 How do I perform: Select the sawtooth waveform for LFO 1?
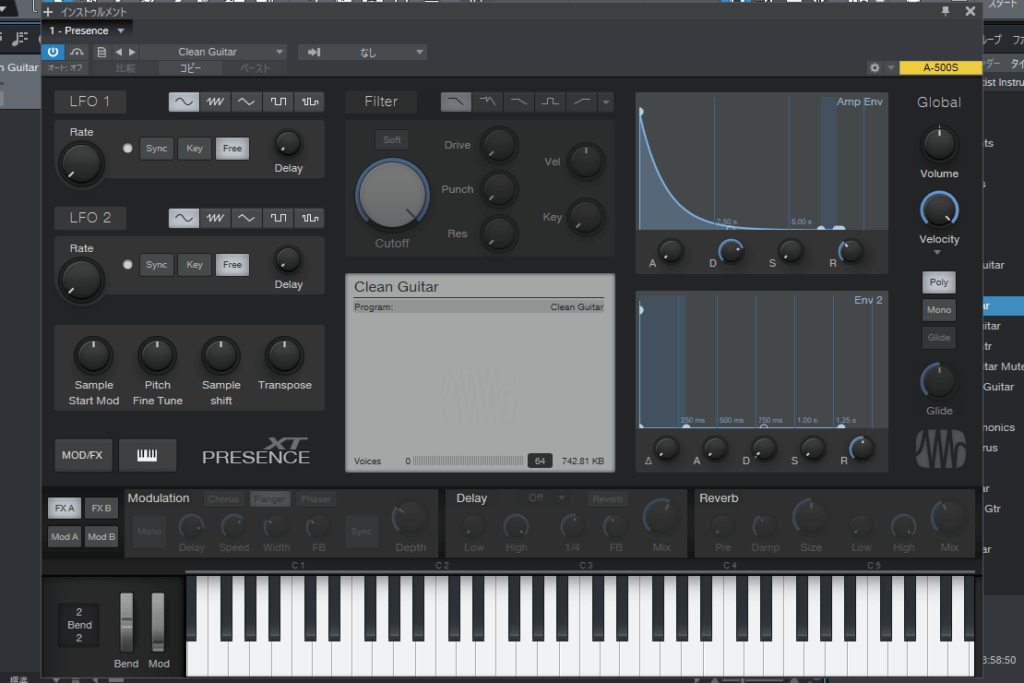pyautogui.click(x=214, y=102)
